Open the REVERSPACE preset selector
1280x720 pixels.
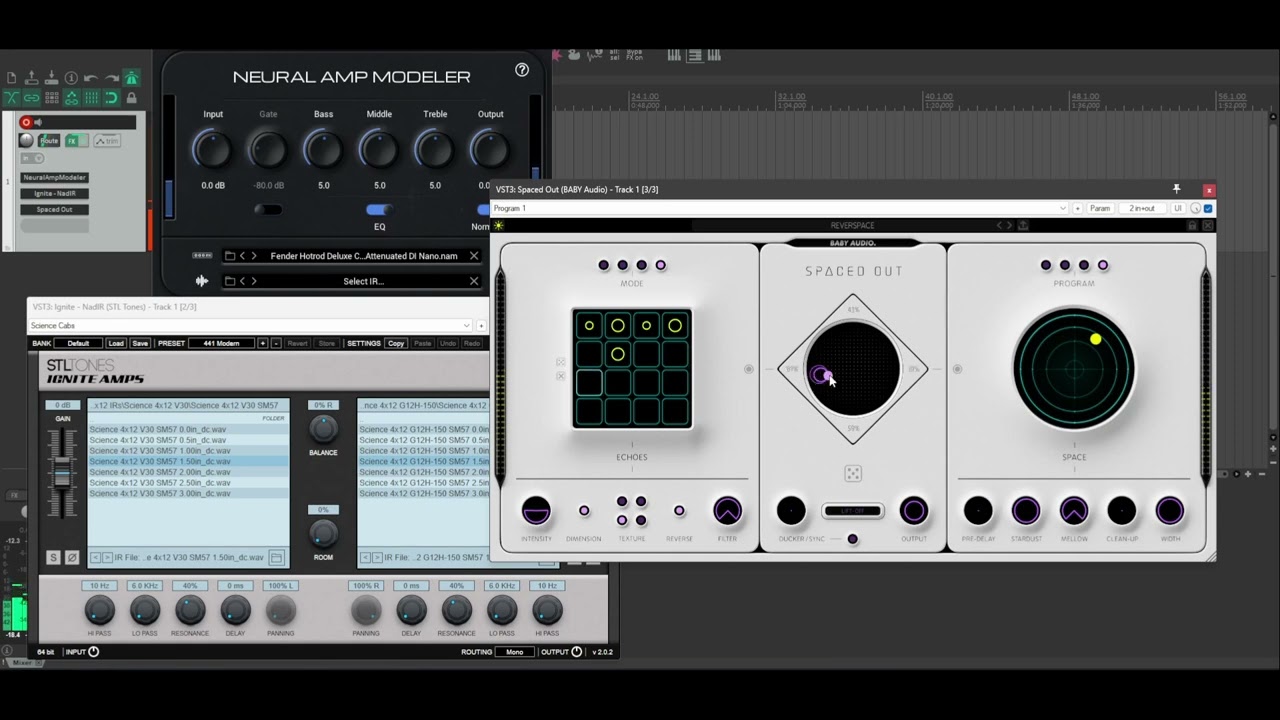tap(852, 225)
